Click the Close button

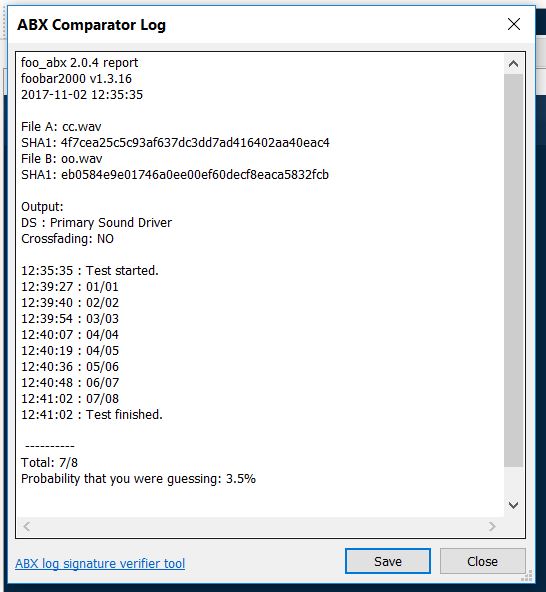pyautogui.click(x=482, y=561)
